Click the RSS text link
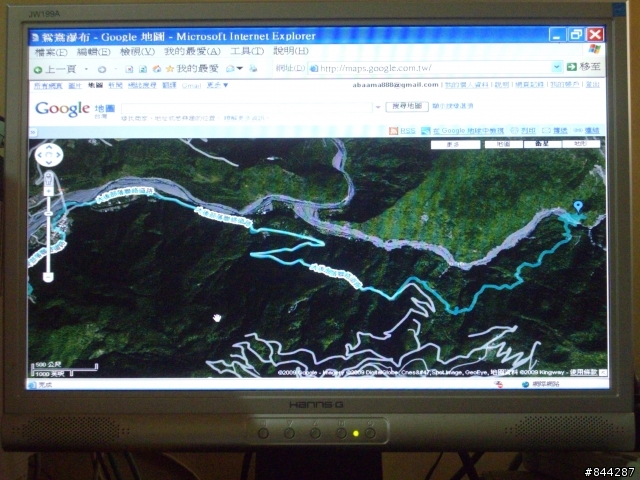 tap(407, 131)
